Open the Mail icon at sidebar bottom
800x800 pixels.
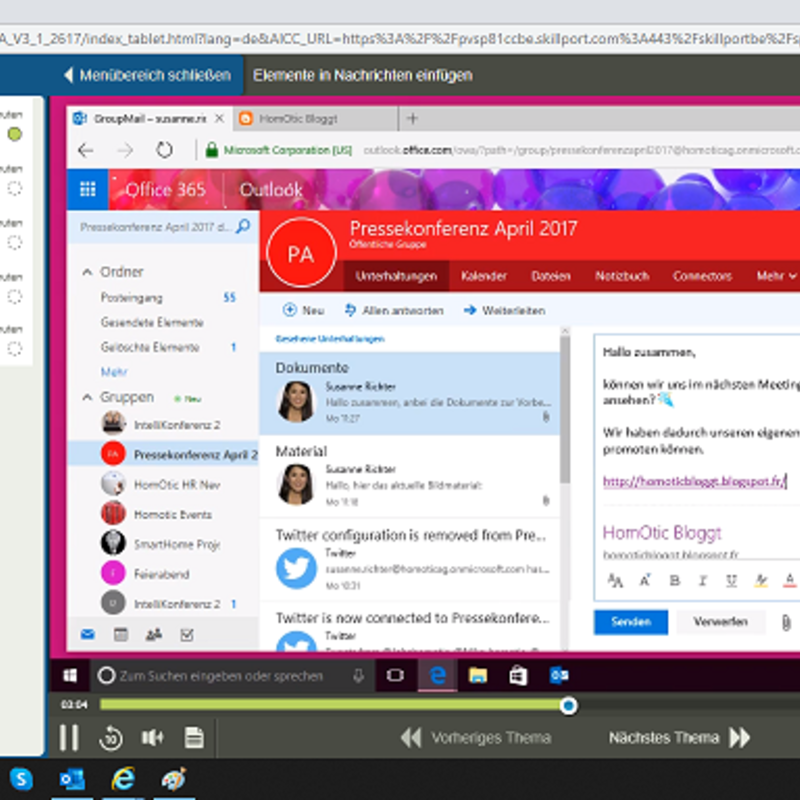point(88,634)
